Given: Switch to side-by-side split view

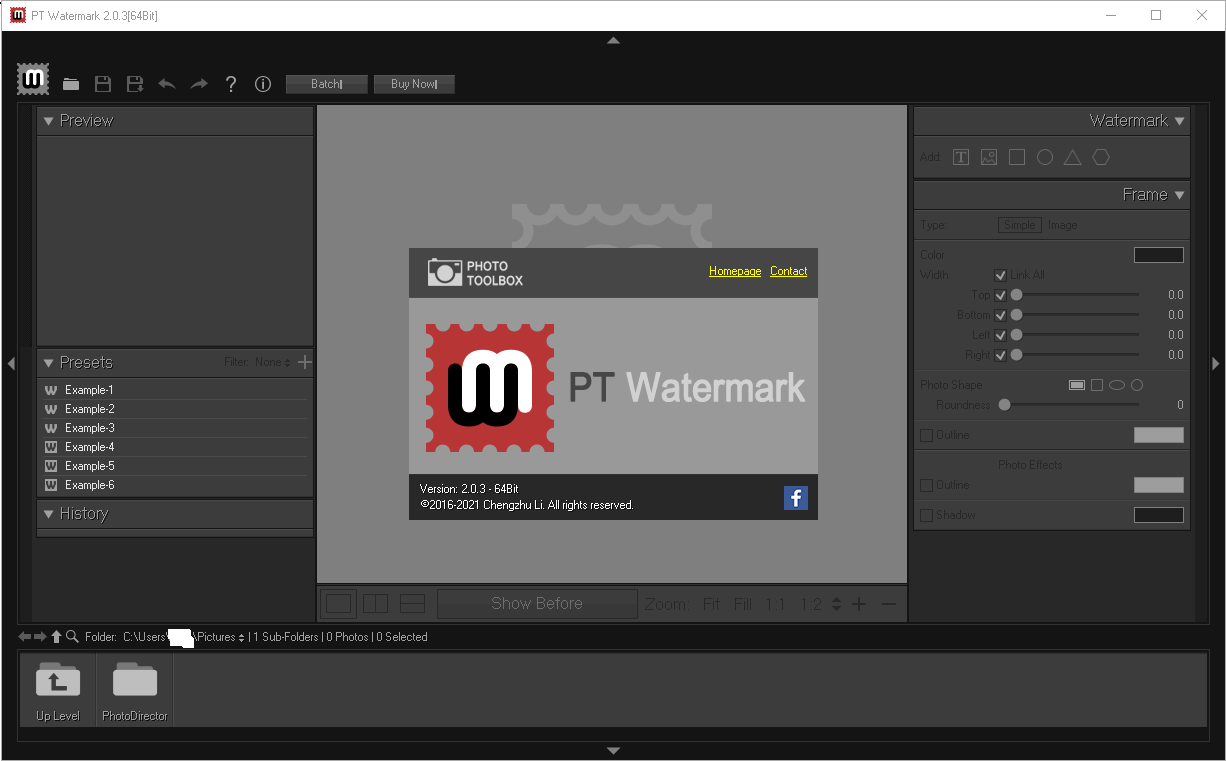Looking at the screenshot, I should click(x=376, y=603).
